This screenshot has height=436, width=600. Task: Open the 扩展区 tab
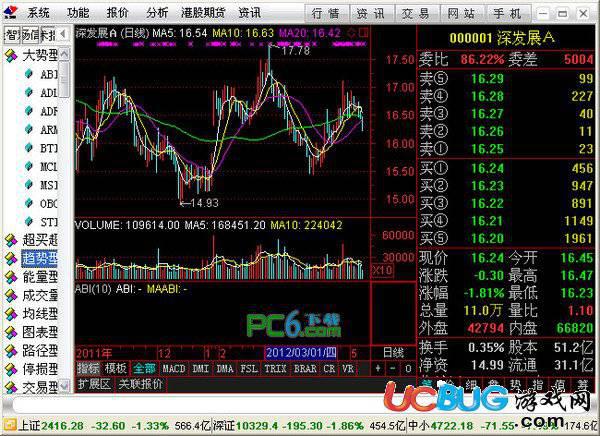[x=94, y=384]
